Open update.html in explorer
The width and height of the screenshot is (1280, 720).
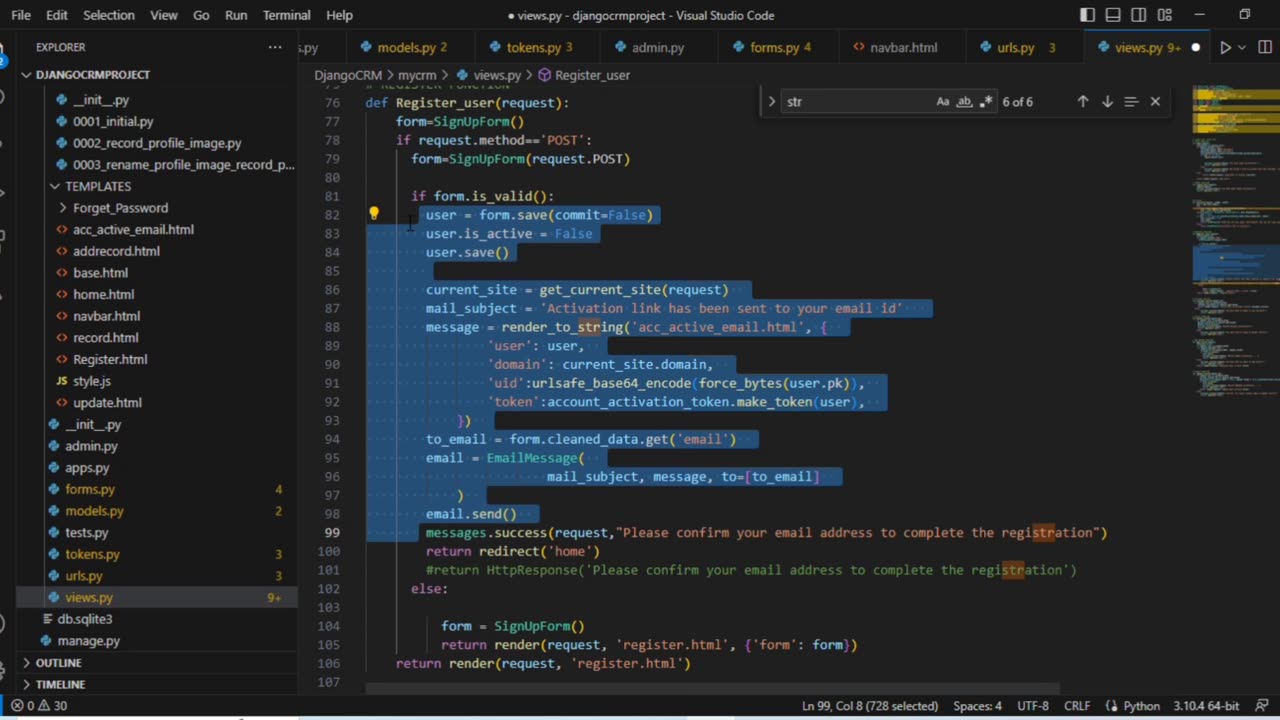(x=107, y=402)
